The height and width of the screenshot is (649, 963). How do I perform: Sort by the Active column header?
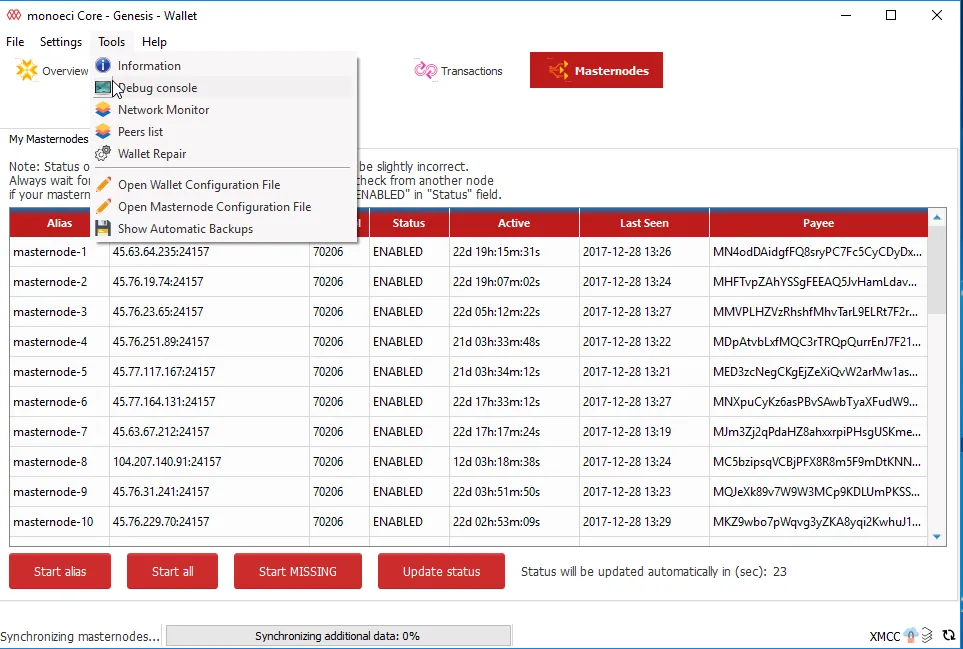514,223
